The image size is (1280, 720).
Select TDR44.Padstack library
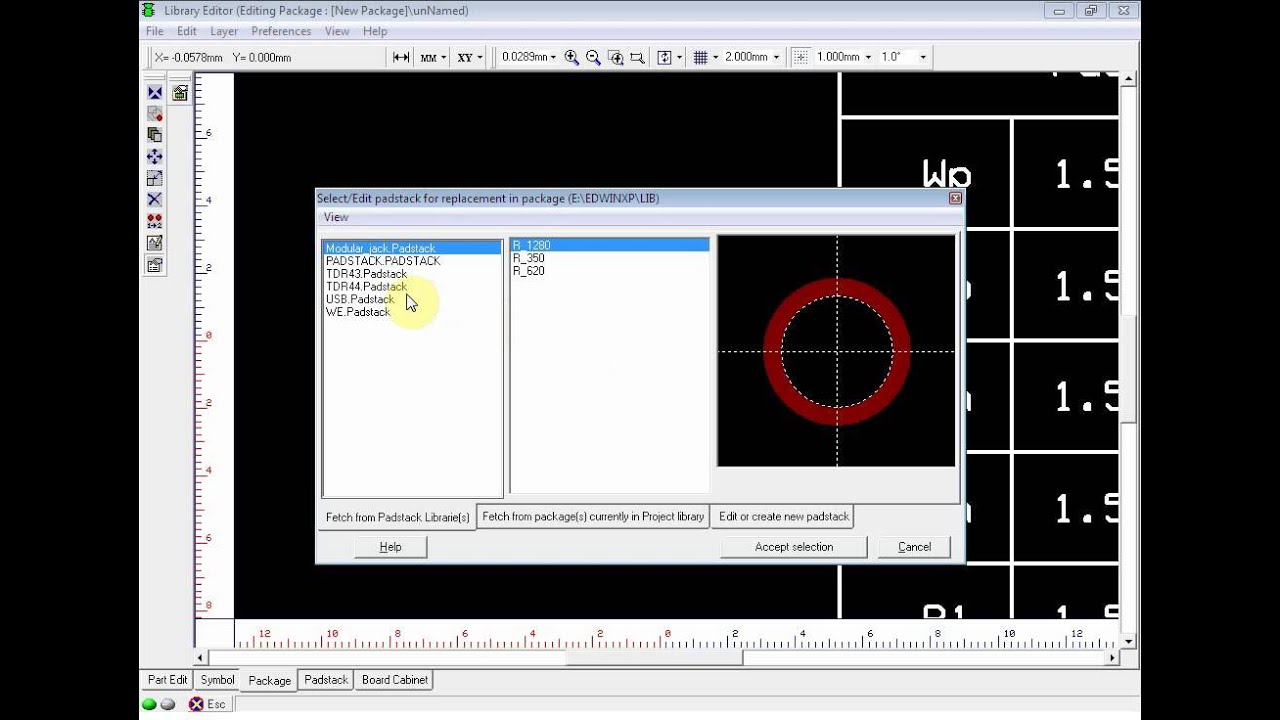[x=412, y=287]
